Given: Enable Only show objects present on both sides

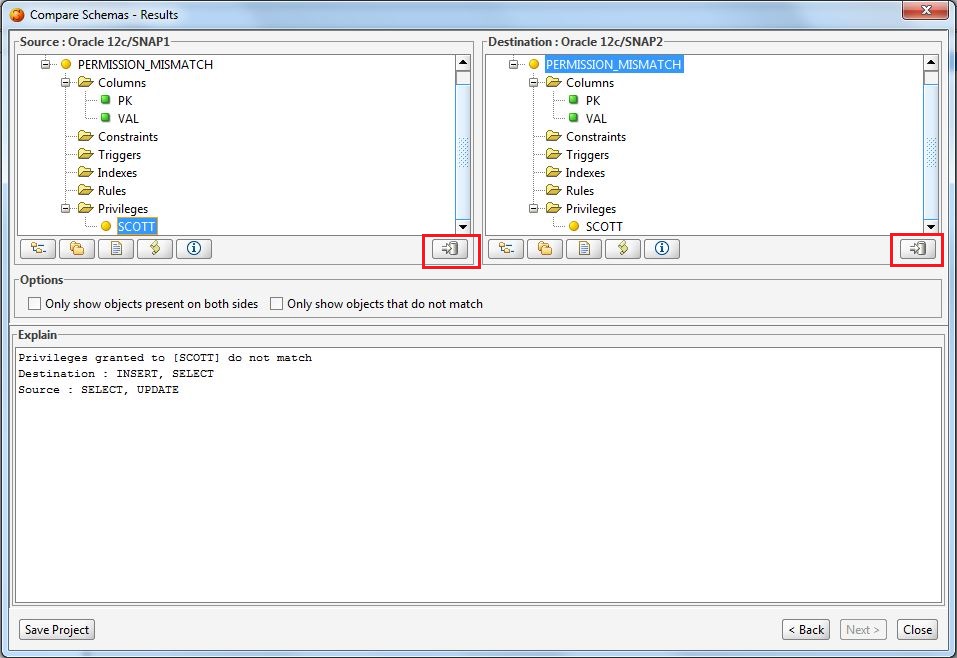Looking at the screenshot, I should [x=35, y=303].
